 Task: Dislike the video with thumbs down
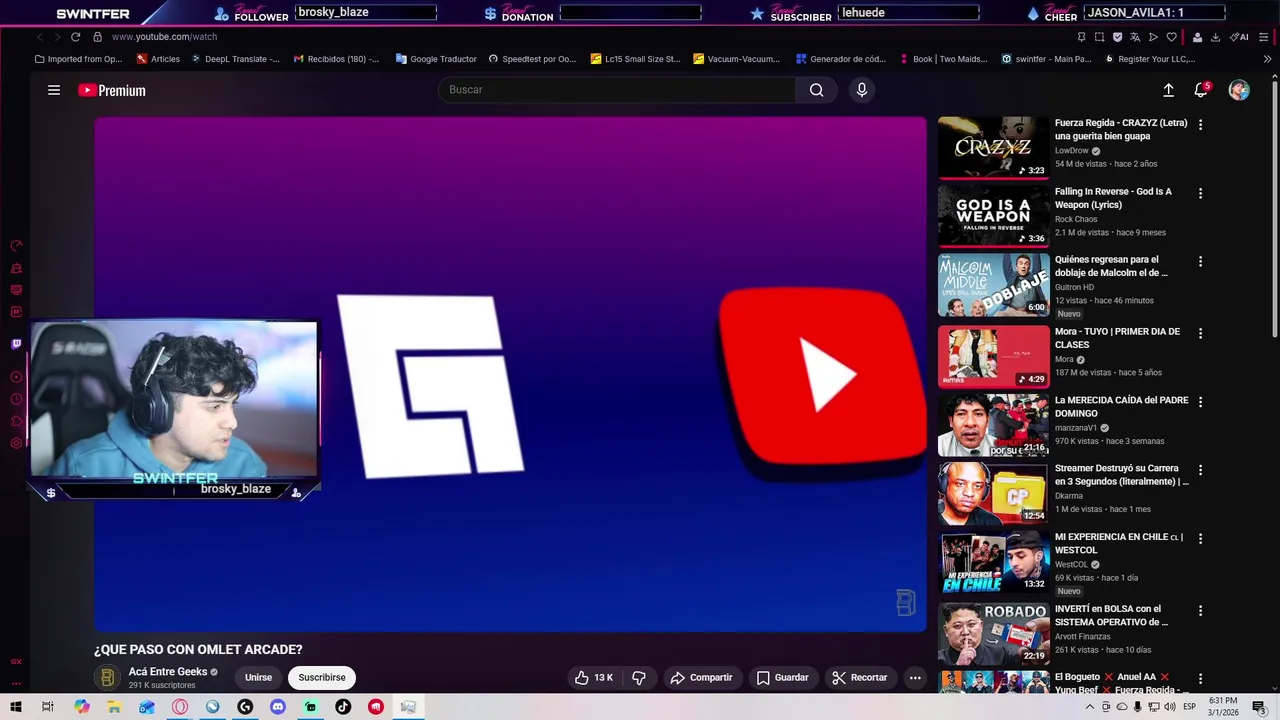(639, 677)
